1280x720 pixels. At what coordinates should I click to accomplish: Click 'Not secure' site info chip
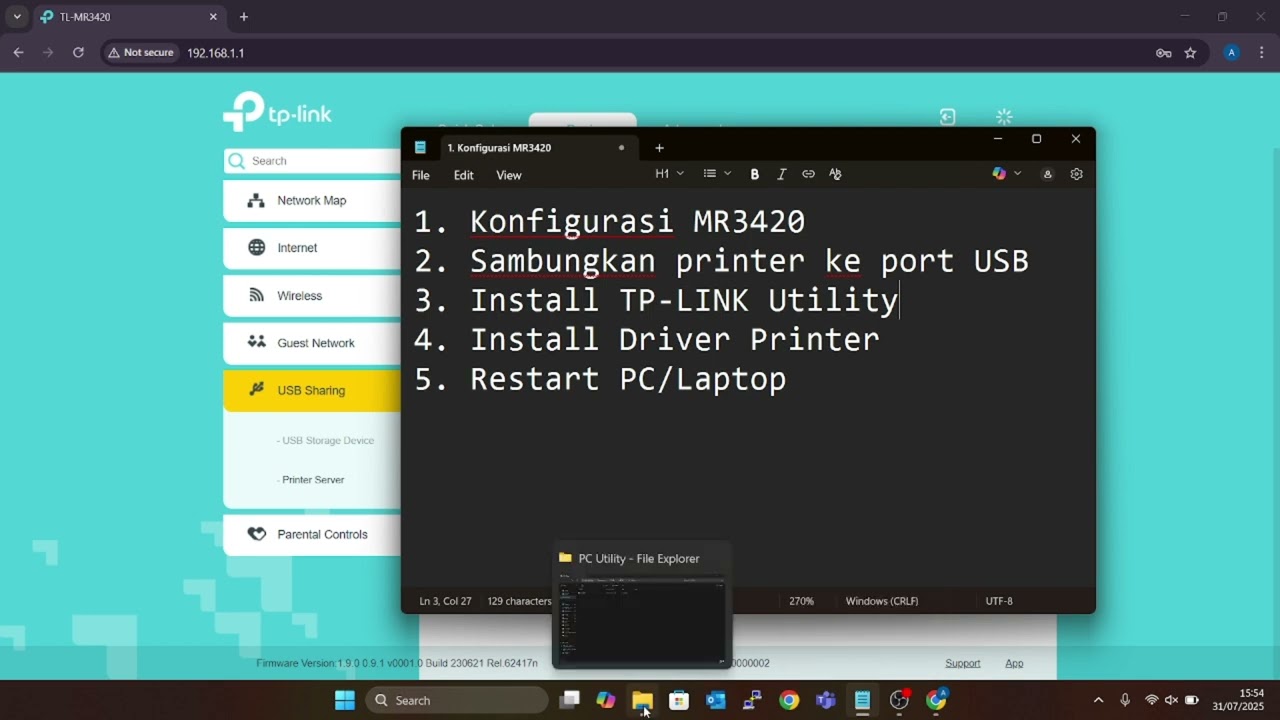[141, 53]
